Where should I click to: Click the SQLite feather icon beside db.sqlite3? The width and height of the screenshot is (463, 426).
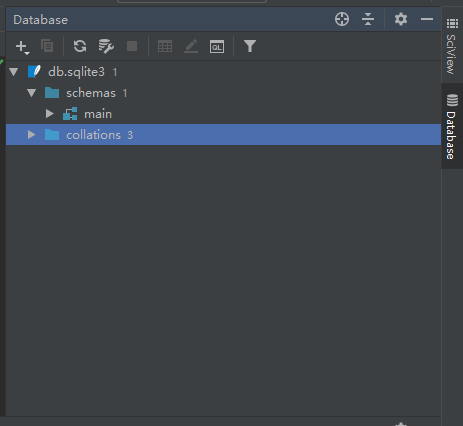34,72
